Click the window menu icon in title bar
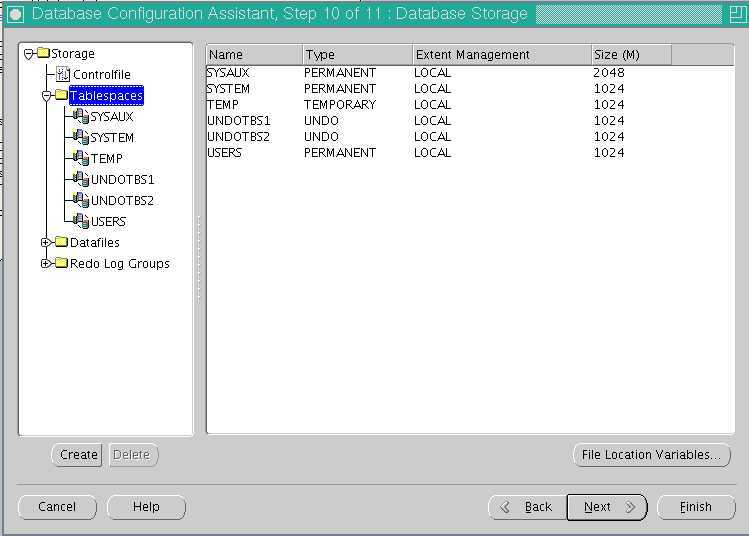The width and height of the screenshot is (749, 536). click(x=15, y=14)
